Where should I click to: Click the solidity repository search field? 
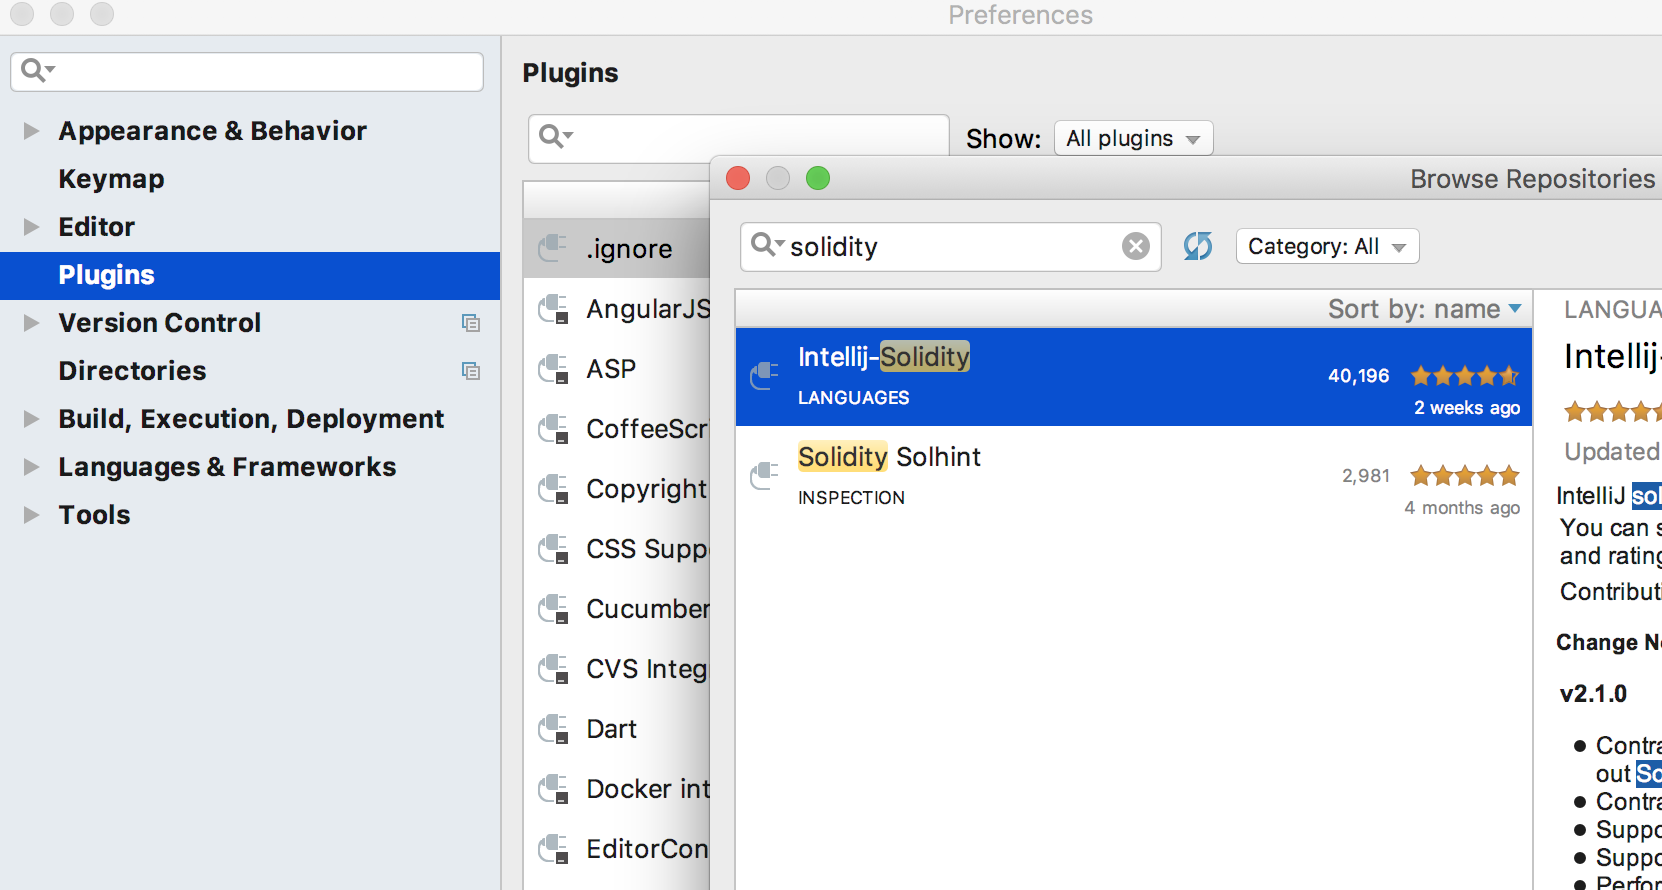tap(950, 246)
